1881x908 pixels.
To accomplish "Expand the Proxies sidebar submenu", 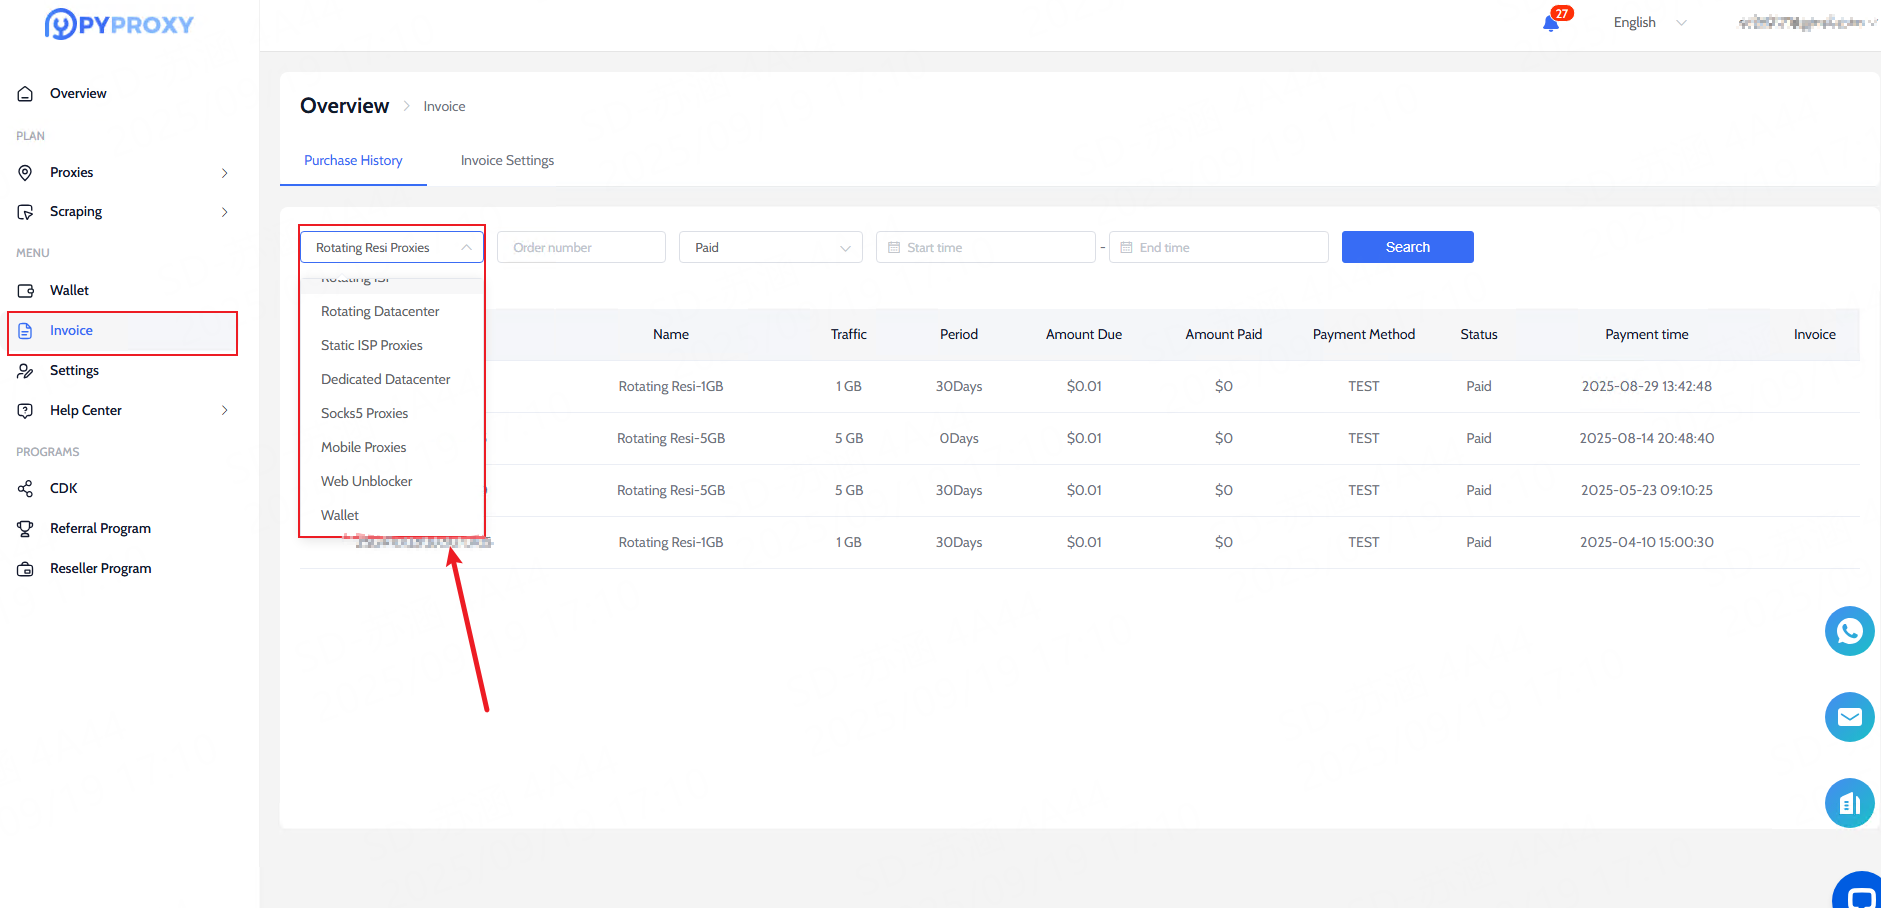I will pyautogui.click(x=224, y=173).
